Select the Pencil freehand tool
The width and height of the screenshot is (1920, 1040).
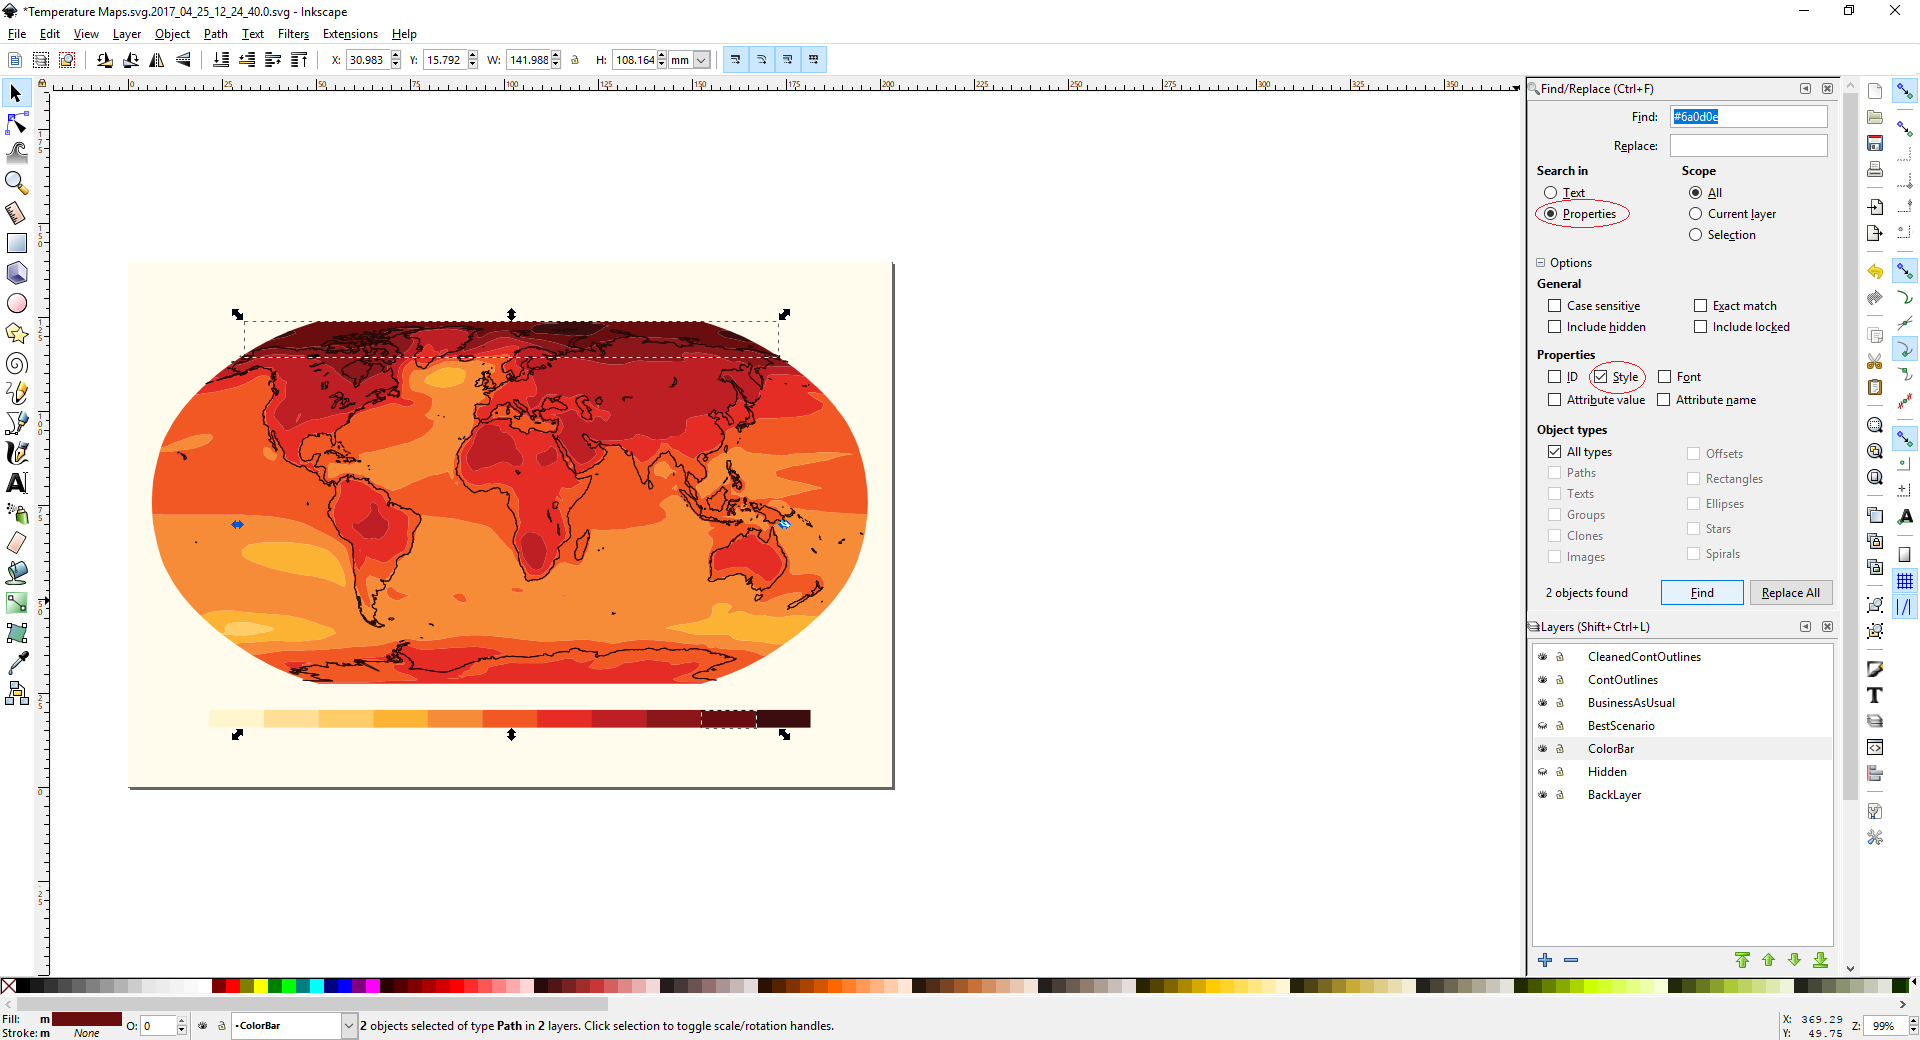point(16,393)
